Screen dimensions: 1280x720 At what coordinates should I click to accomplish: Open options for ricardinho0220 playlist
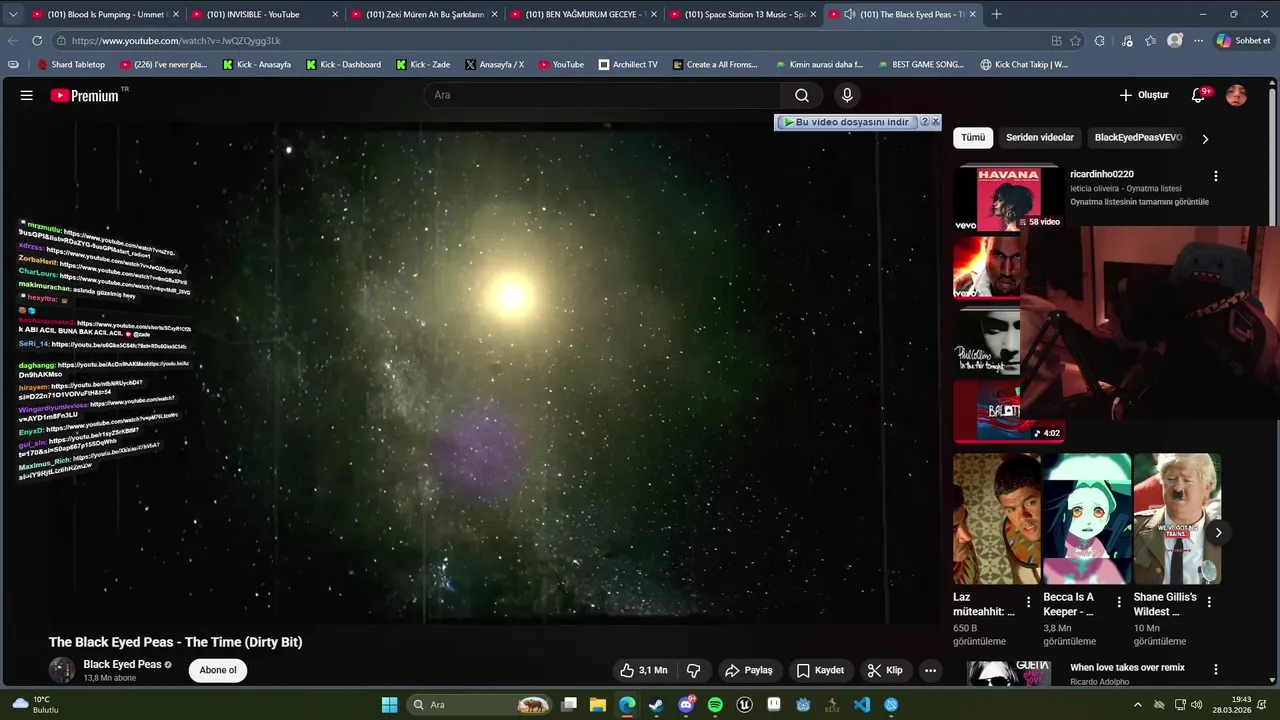1216,176
